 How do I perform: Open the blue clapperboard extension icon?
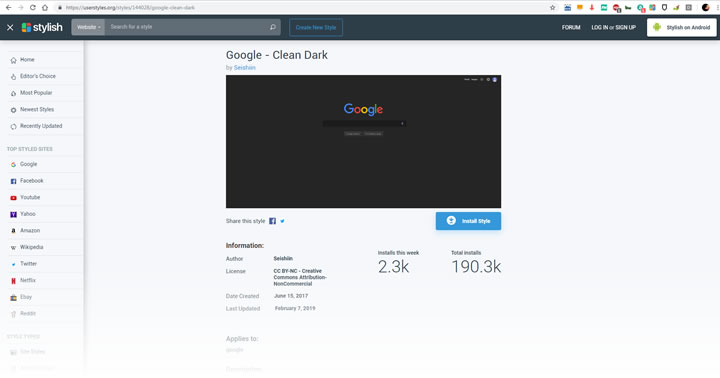(x=568, y=7)
